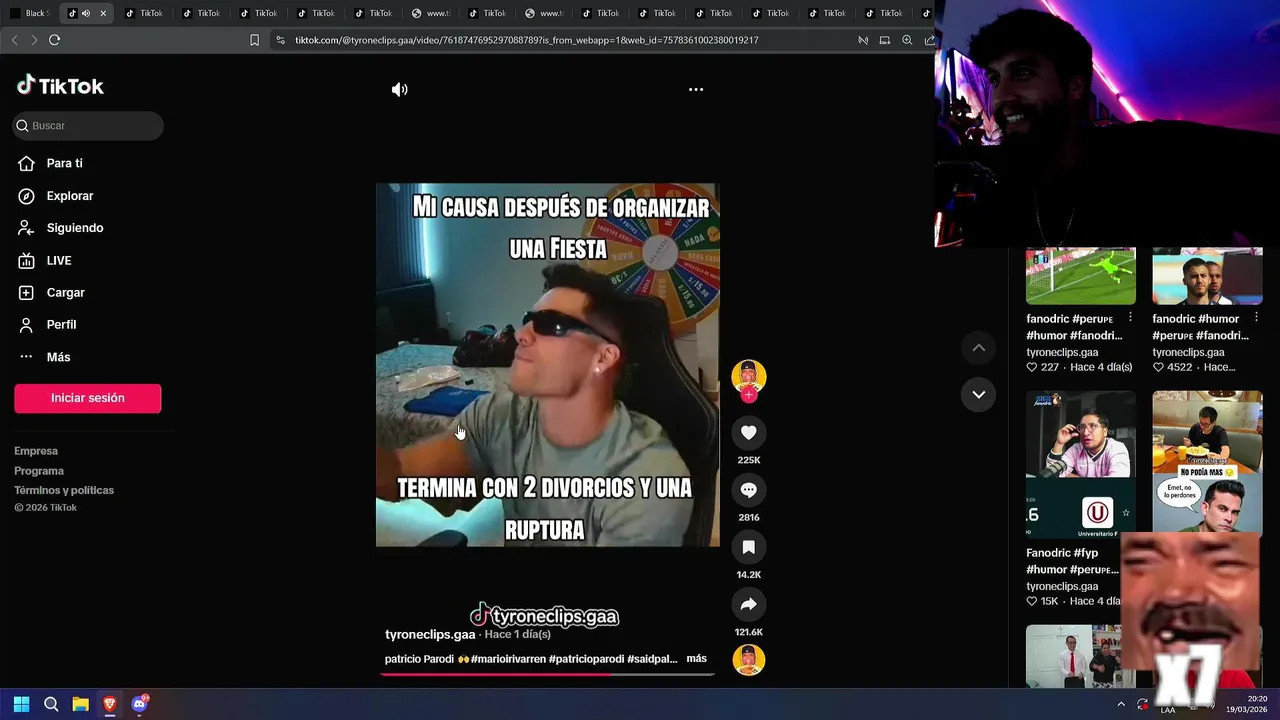Open Windows Start menu
This screenshot has height=720, width=1280.
[21, 704]
